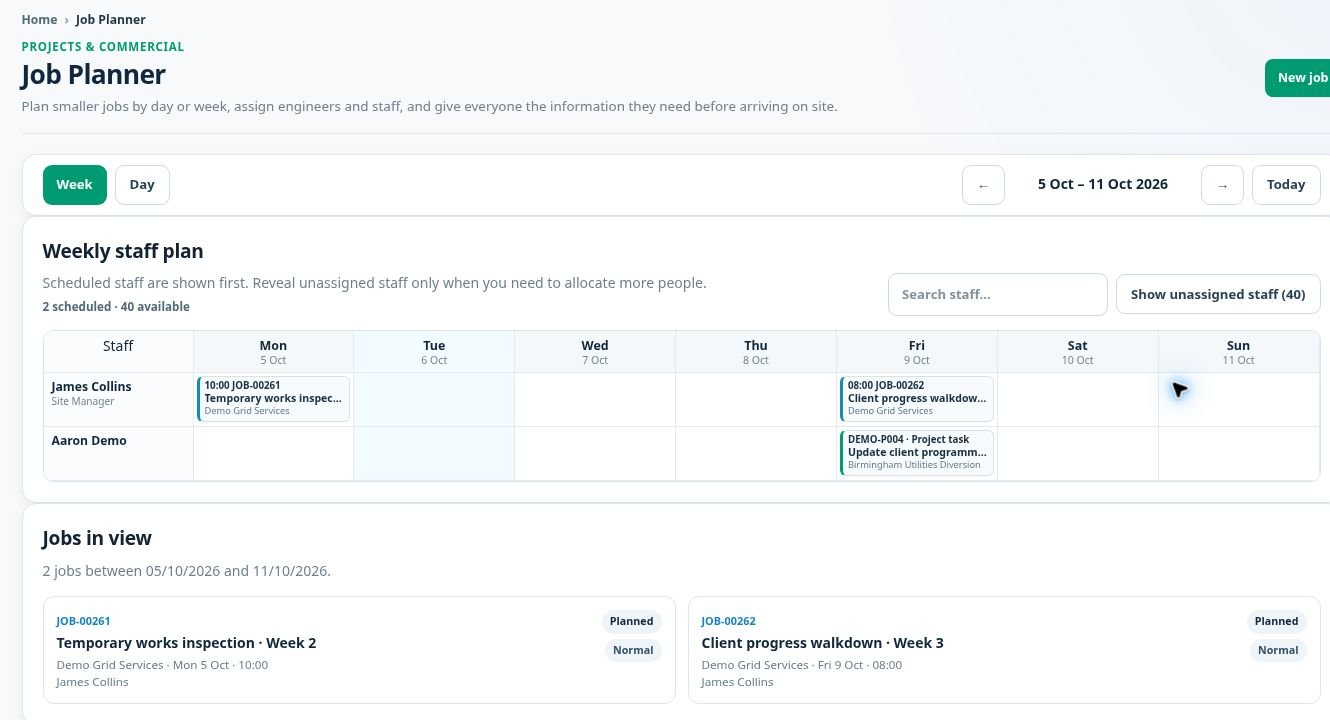
Task: Click staff name Aaron Demo
Action: click(89, 441)
